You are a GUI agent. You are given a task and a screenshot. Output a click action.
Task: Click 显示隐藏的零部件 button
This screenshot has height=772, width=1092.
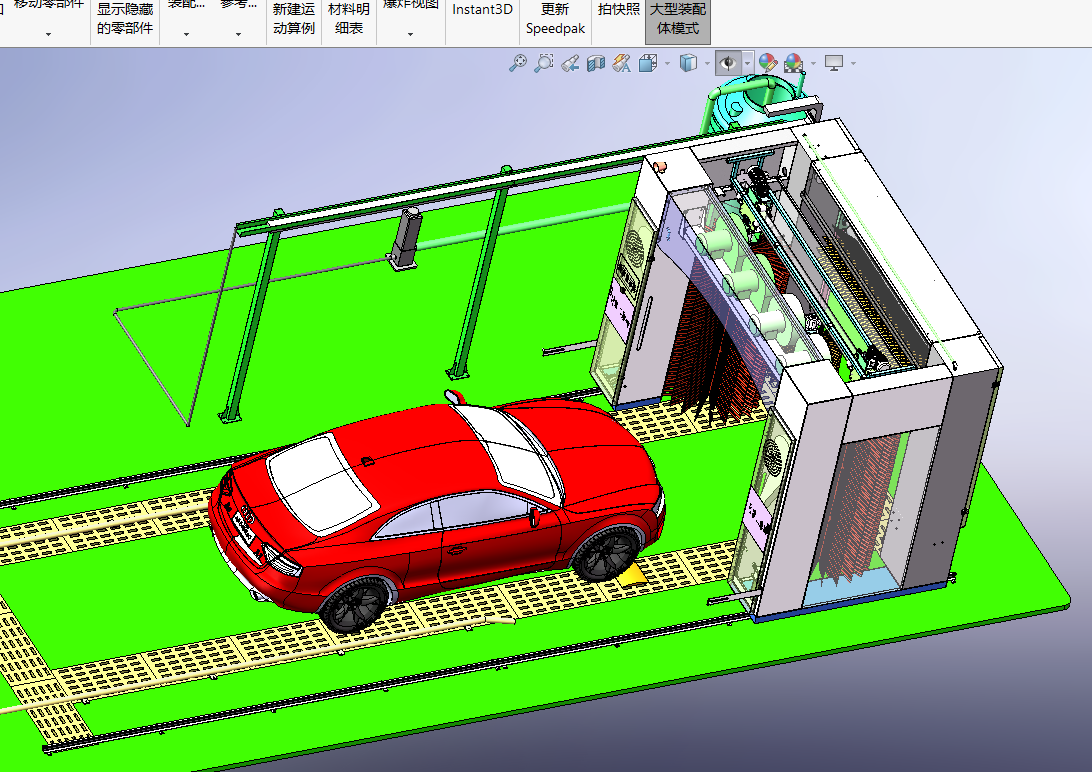125,19
